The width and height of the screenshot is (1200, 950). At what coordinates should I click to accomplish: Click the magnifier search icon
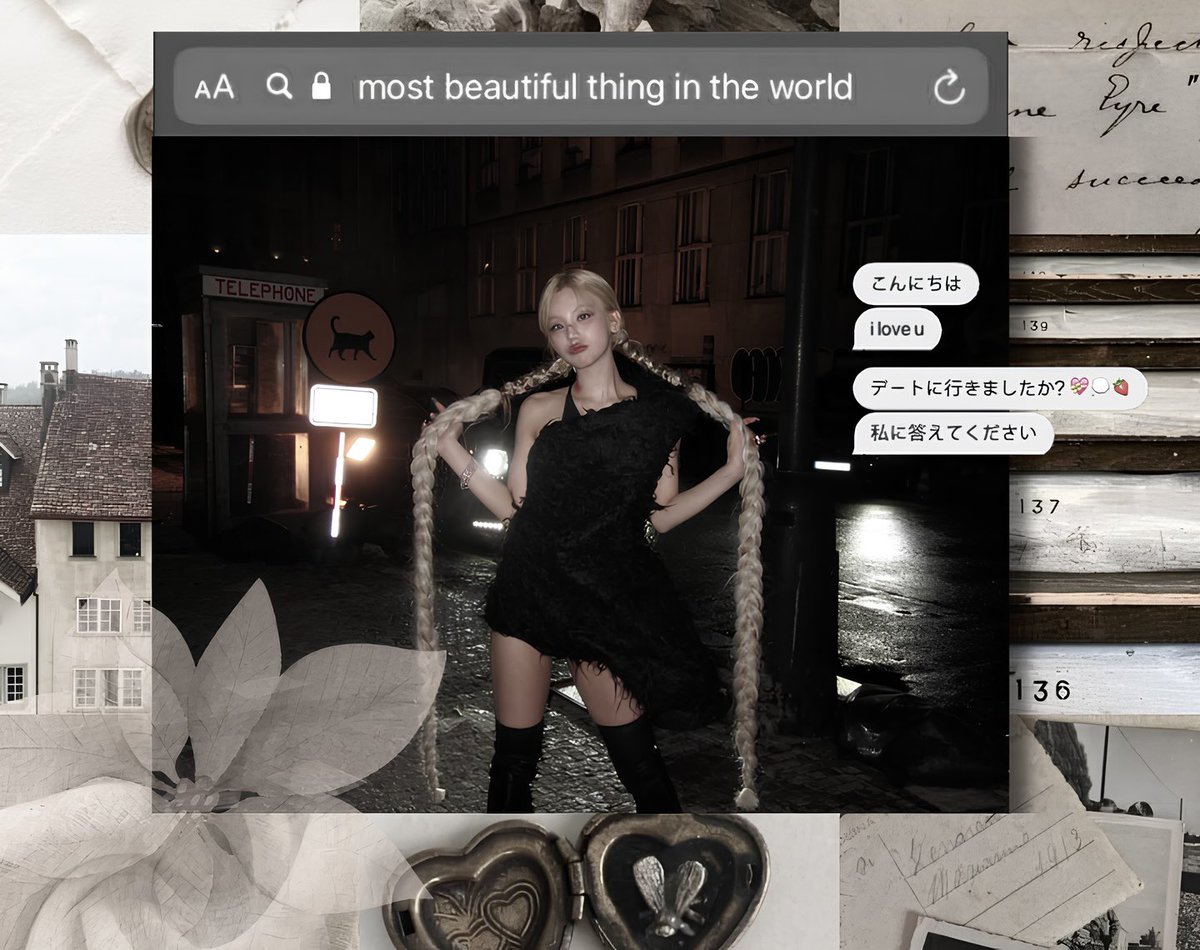(280, 86)
